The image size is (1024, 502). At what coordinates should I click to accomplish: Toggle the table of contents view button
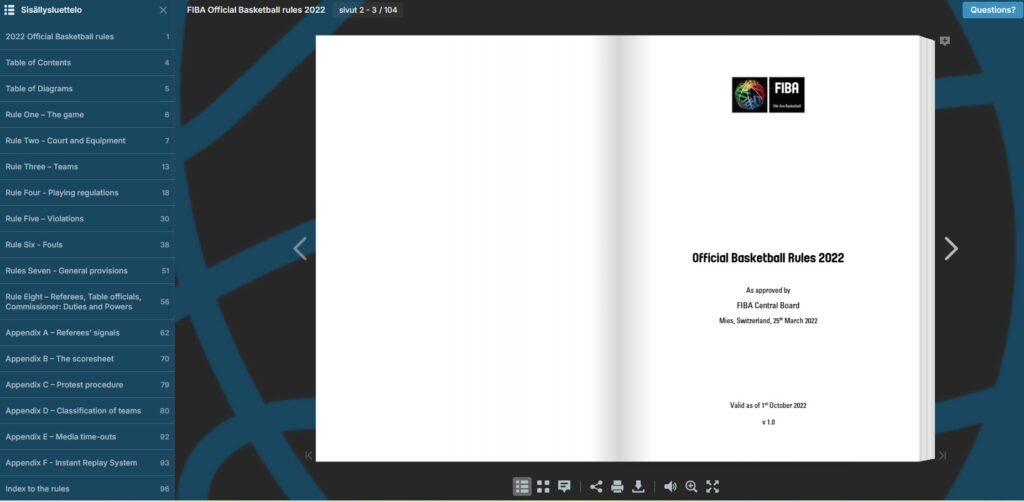tap(522, 486)
